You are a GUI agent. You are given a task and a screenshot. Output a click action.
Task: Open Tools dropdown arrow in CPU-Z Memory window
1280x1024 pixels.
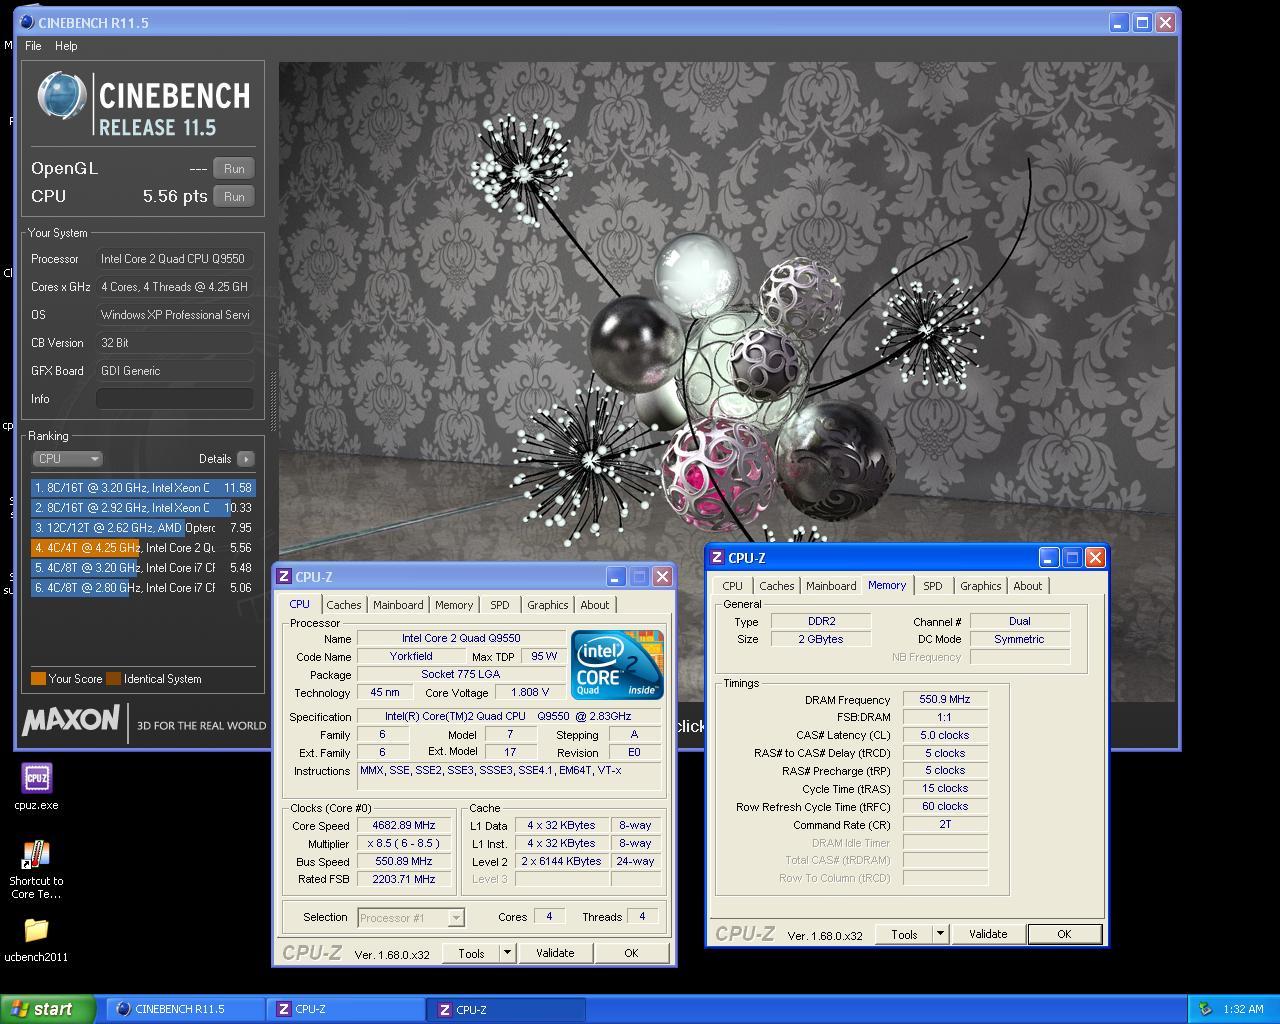click(940, 934)
